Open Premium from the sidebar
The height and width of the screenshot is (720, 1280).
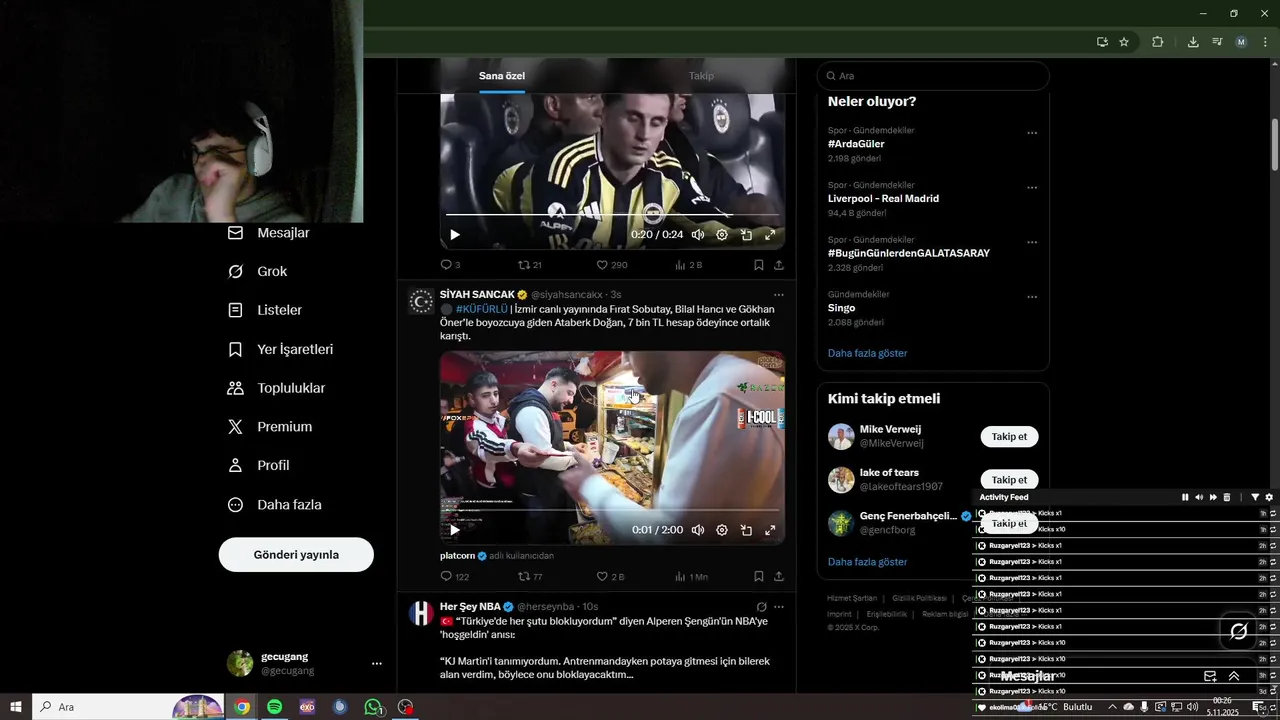(x=270, y=427)
